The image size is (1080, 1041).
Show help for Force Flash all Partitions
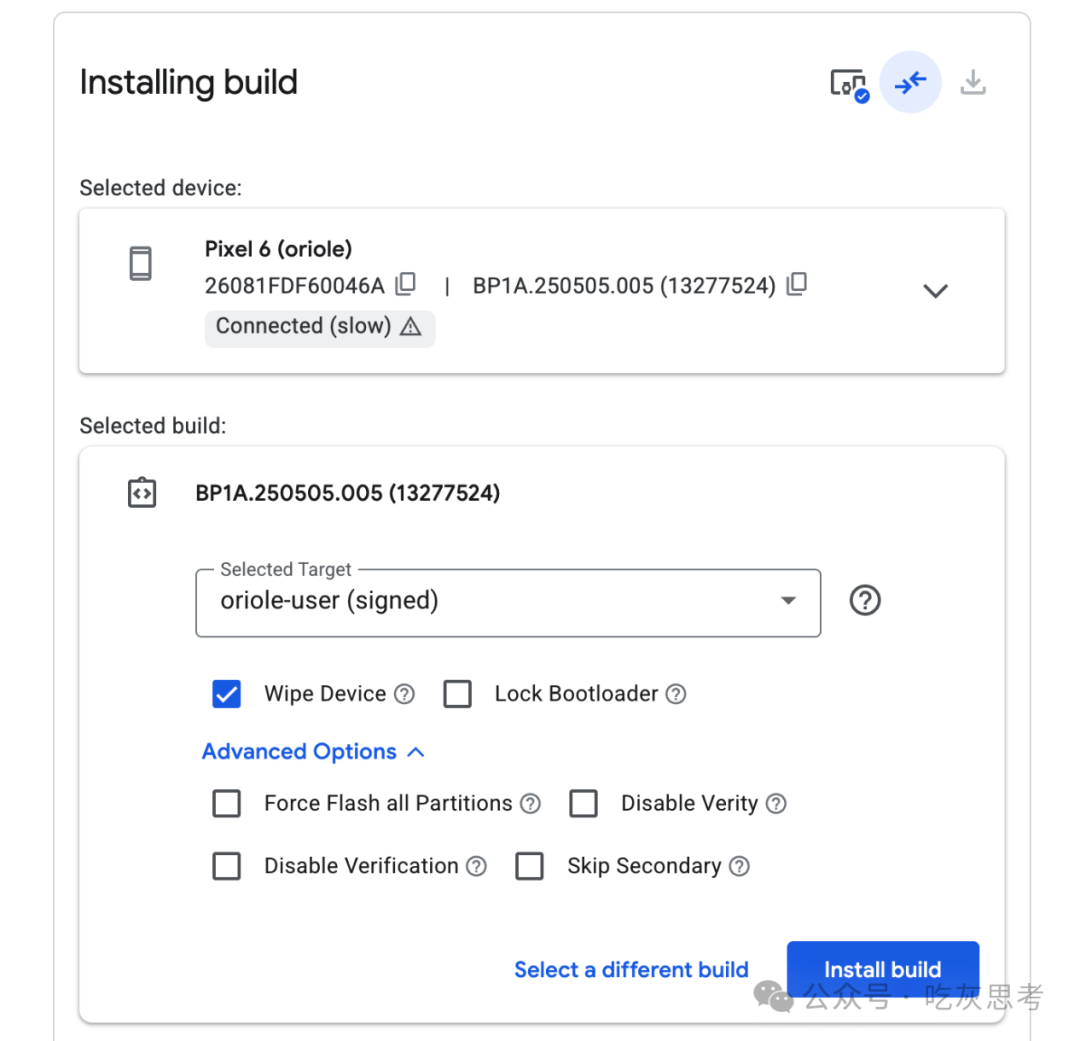tap(530, 803)
